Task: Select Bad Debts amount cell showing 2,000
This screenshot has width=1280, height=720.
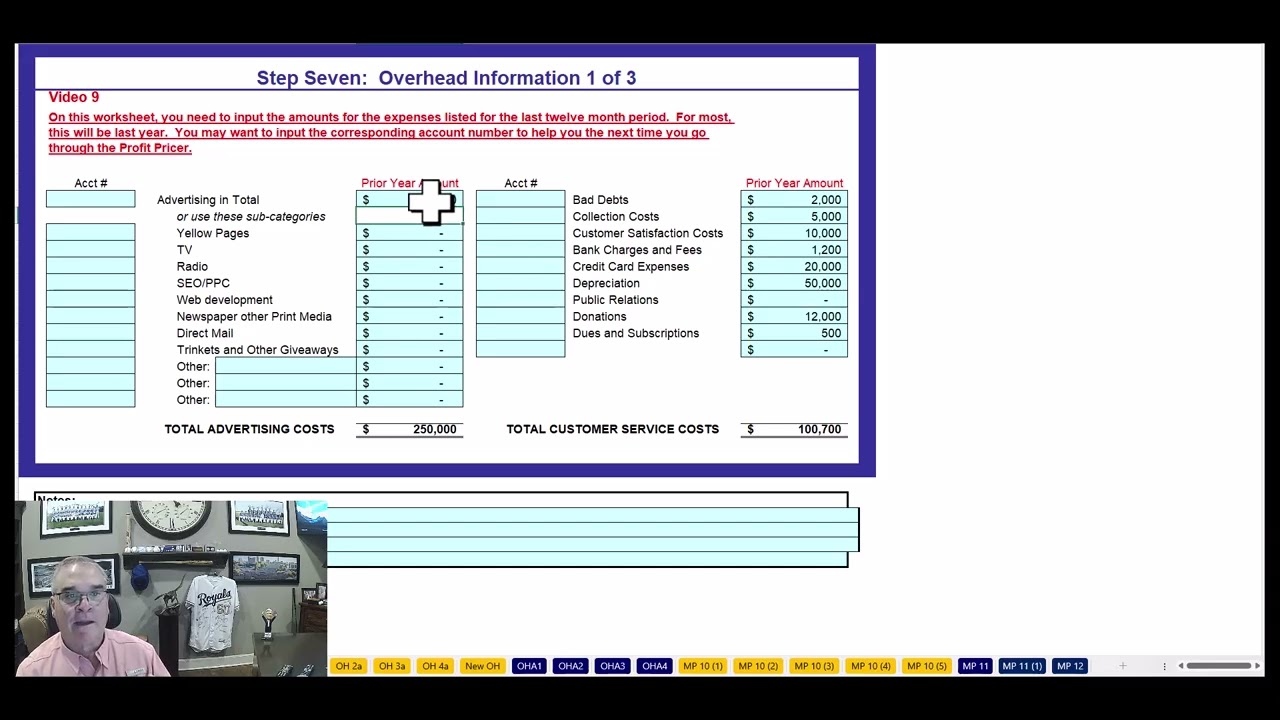Action: [x=794, y=200]
